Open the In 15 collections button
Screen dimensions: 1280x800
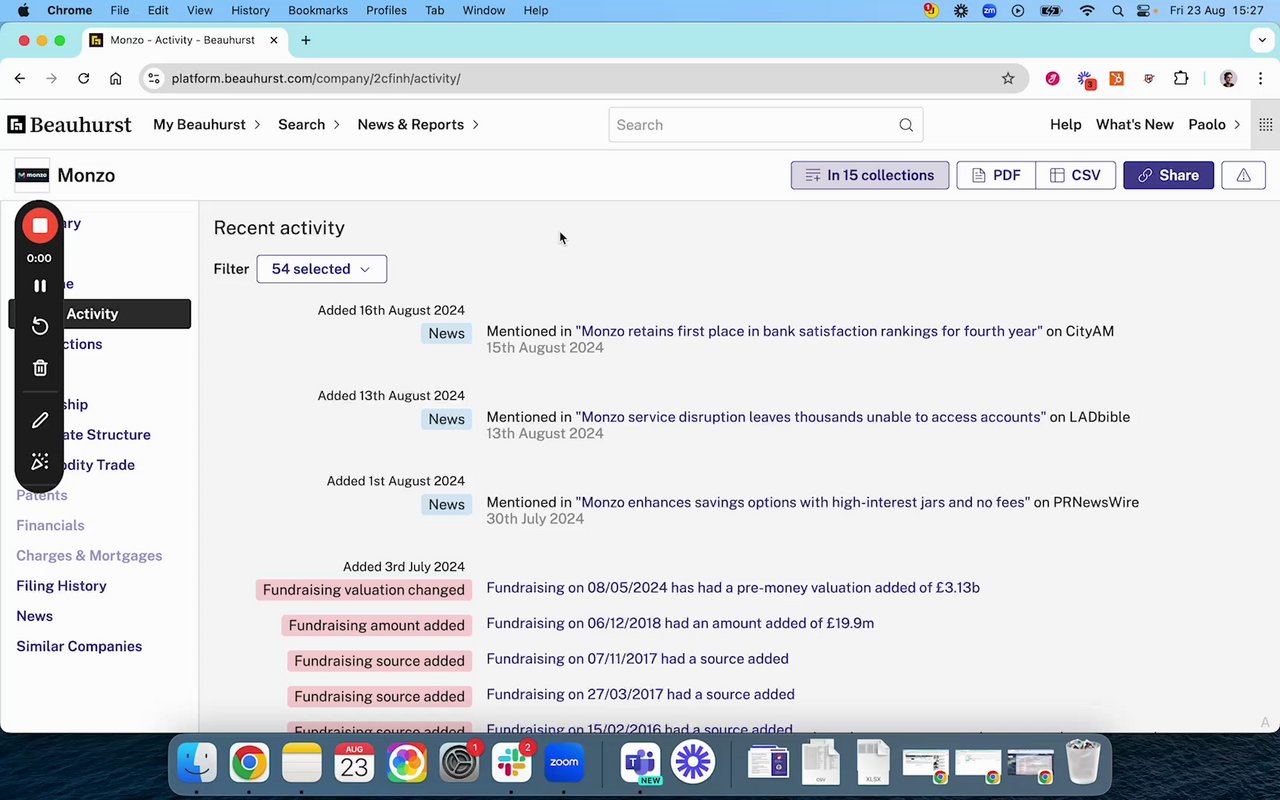tap(870, 175)
